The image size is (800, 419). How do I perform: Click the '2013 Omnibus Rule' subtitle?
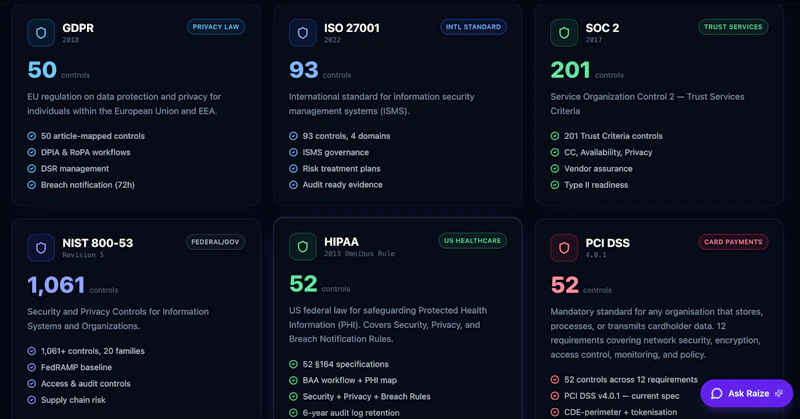(359, 254)
